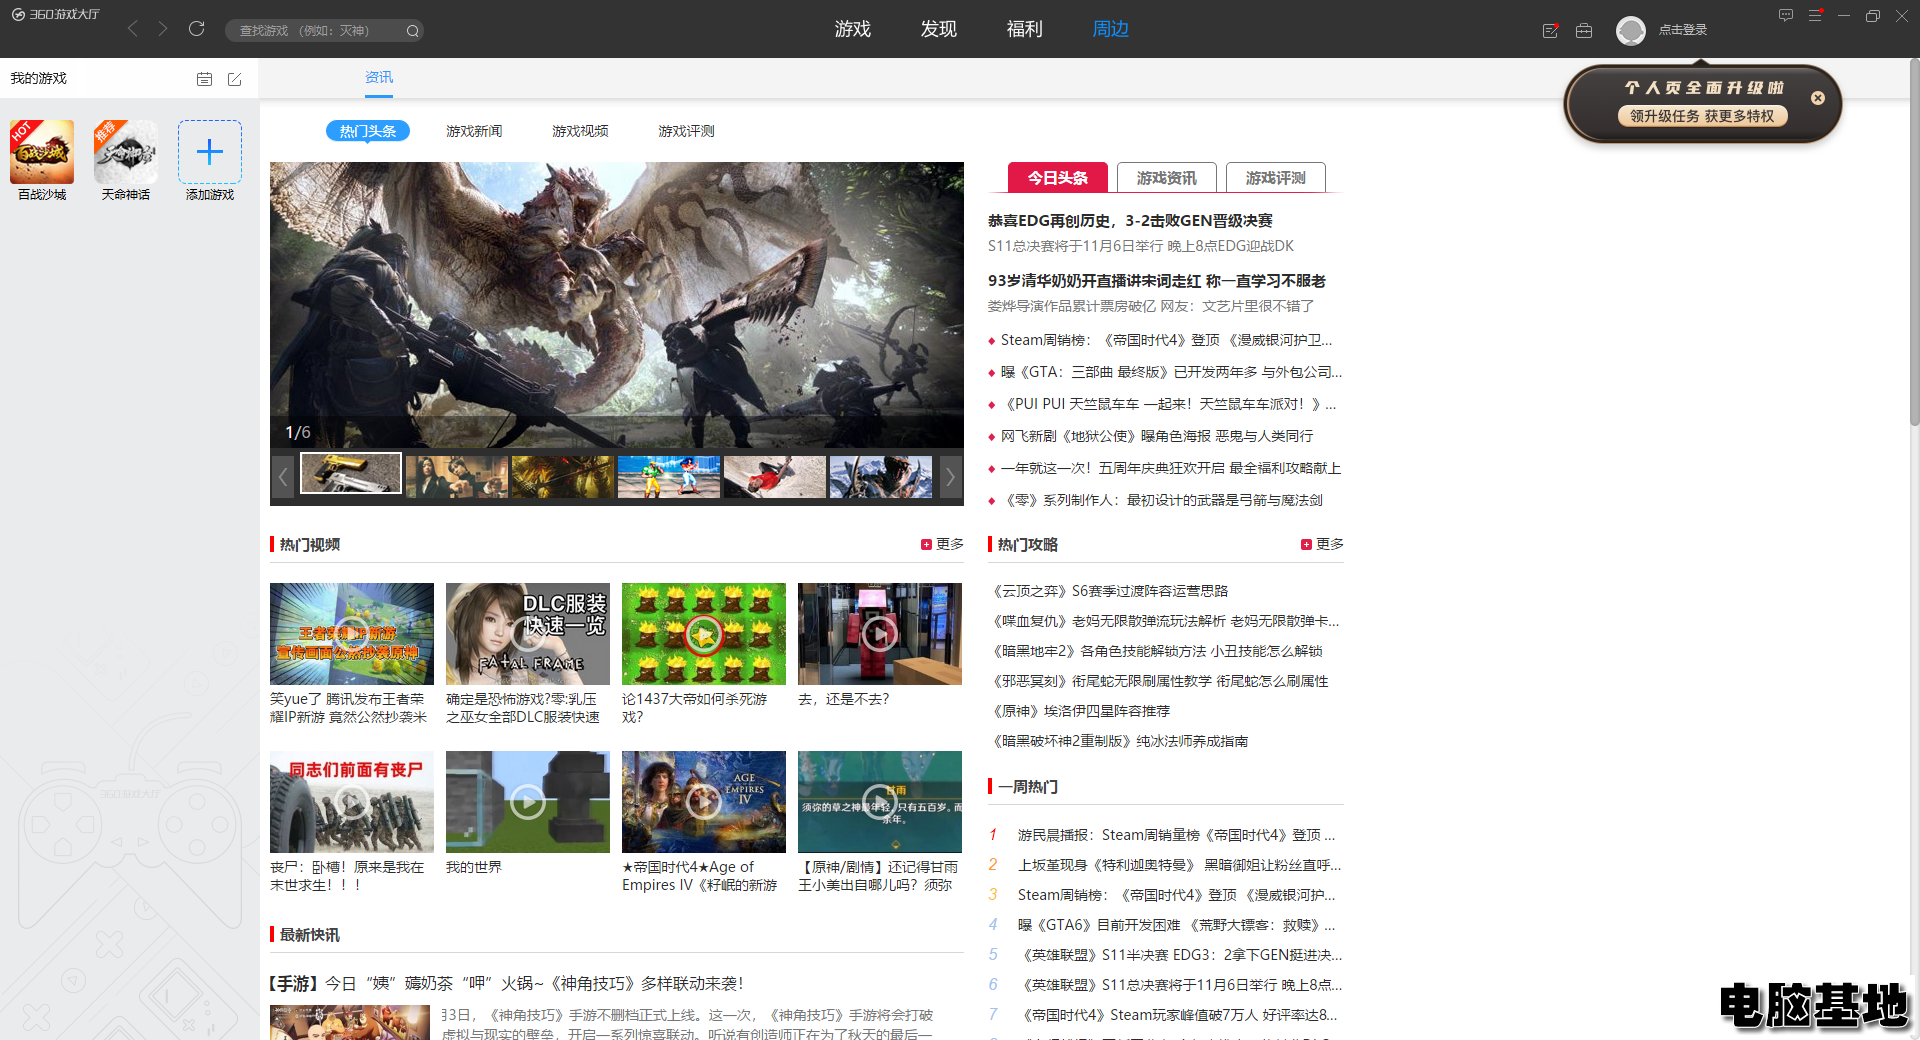Open the Monster Hunter banner image

tap(617, 305)
